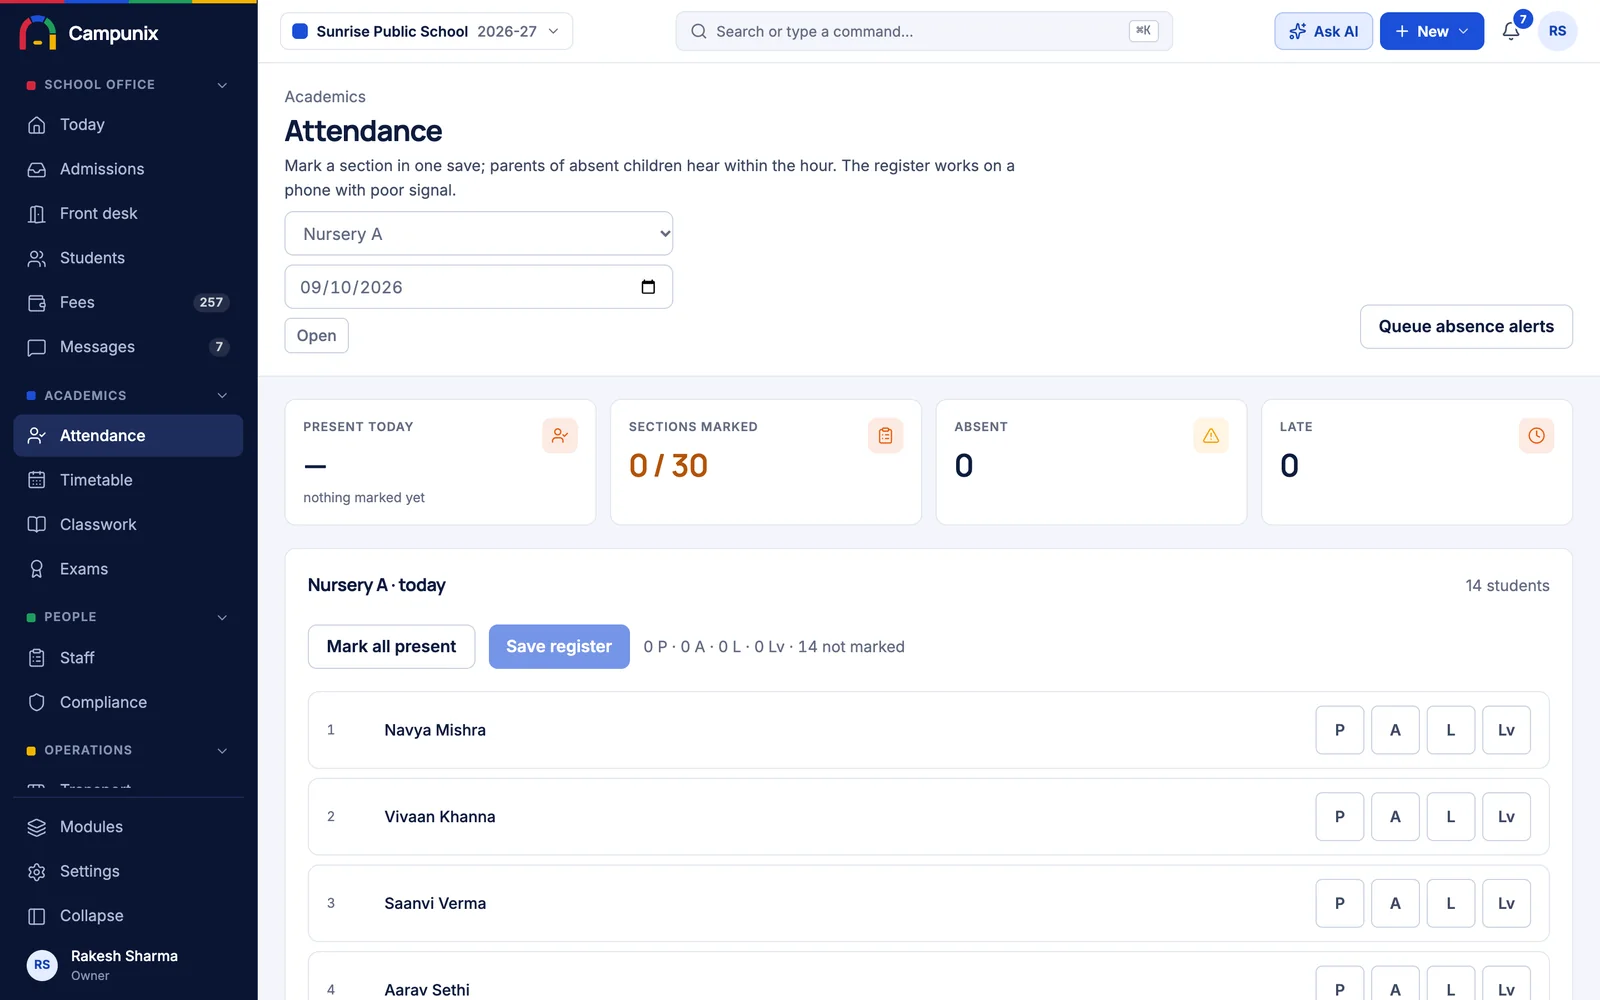
Task: Click the Sections Marked clipboard icon
Action: tap(885, 436)
